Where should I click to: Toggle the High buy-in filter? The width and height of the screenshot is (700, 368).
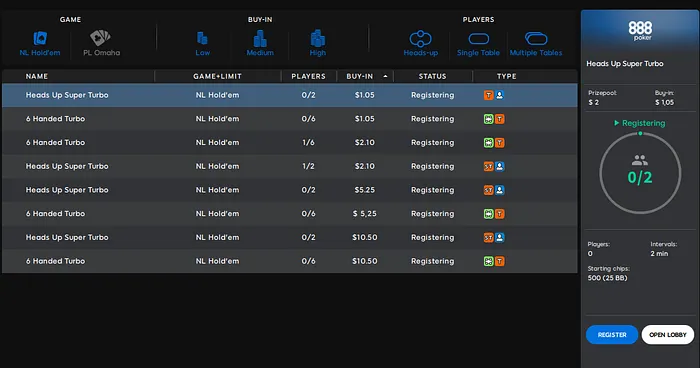(317, 44)
